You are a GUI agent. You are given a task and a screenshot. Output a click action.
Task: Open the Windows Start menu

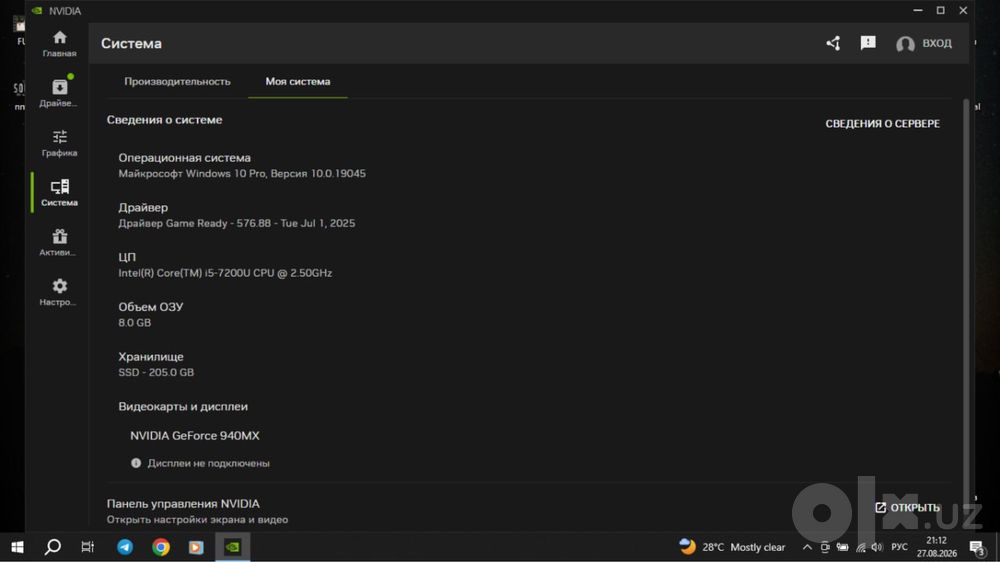click(17, 547)
